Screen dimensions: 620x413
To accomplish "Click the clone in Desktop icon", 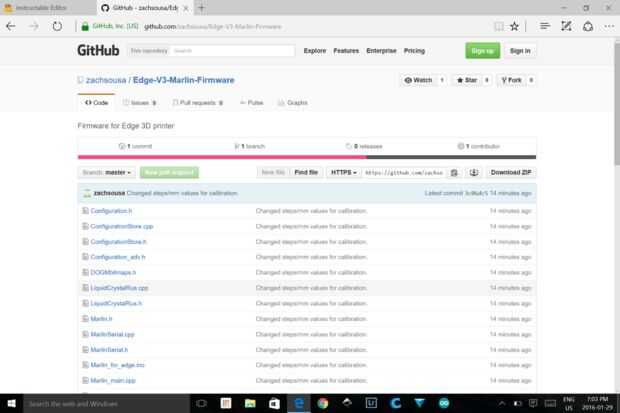I will click(x=474, y=172).
